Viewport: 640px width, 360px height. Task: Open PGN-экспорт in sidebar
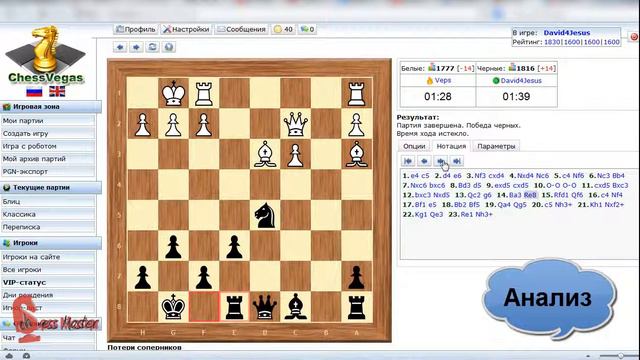pyautogui.click(x=48, y=171)
